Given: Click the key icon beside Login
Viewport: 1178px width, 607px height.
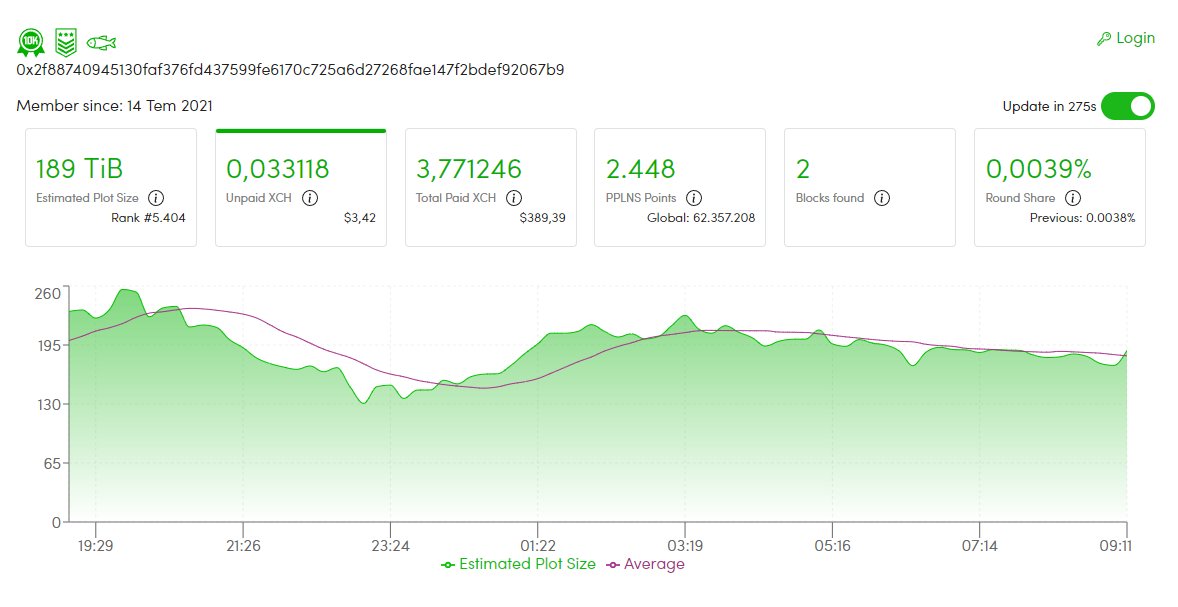Looking at the screenshot, I should [1104, 39].
